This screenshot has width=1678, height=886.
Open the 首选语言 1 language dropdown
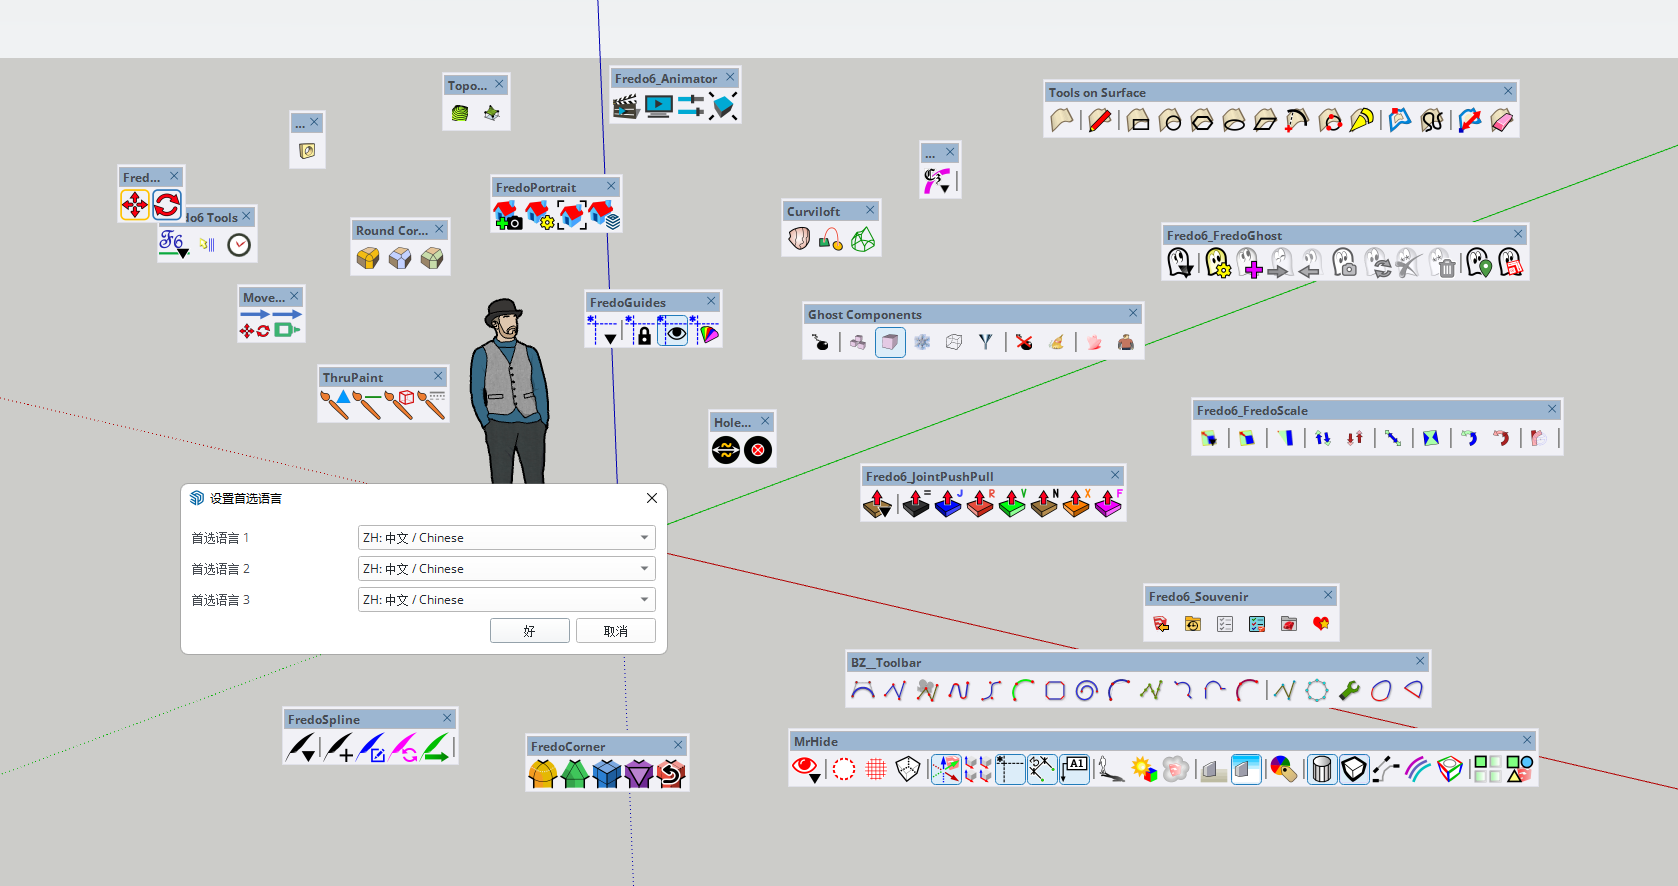point(506,538)
